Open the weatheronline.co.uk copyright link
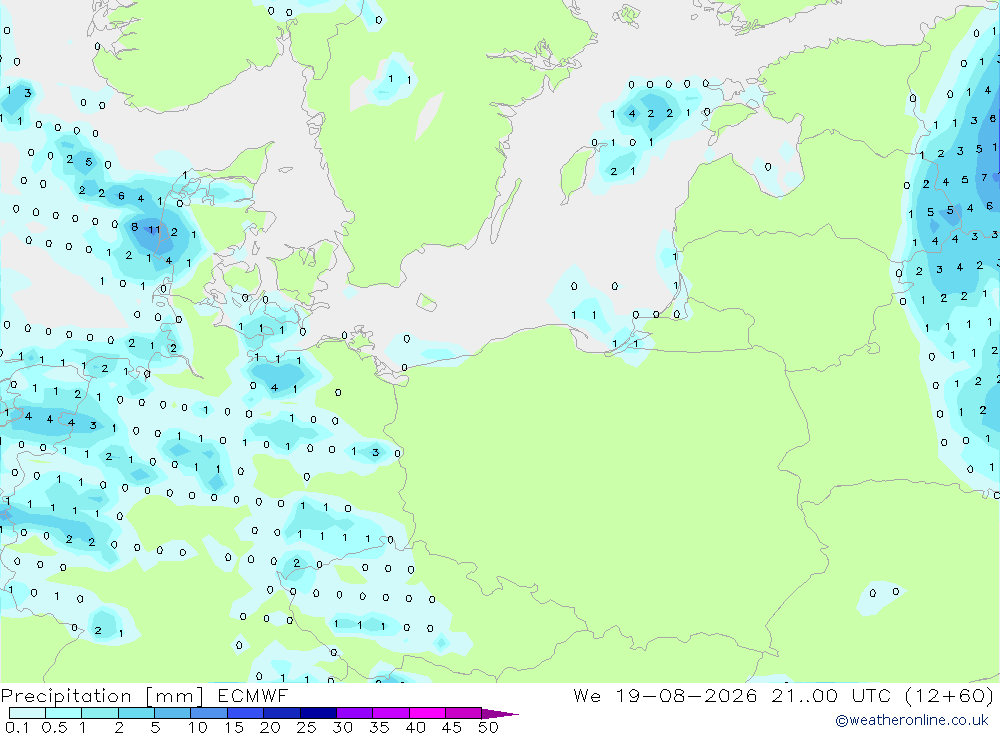 912,720
